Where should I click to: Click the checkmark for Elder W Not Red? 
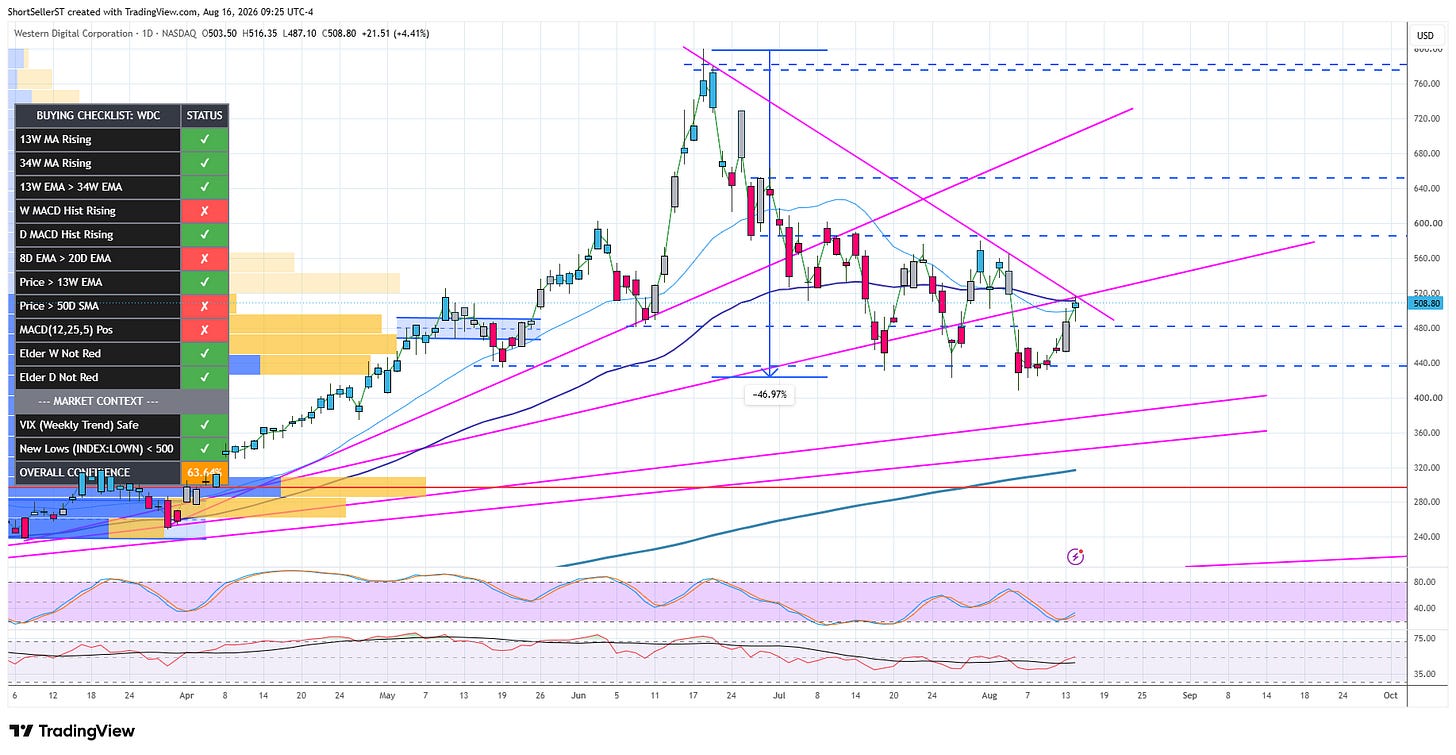tap(205, 354)
